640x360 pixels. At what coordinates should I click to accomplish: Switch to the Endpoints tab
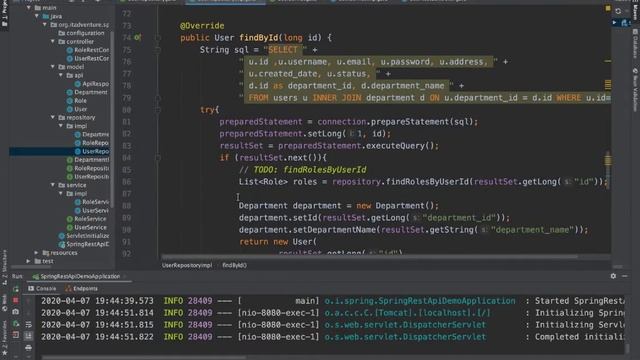[x=82, y=289]
